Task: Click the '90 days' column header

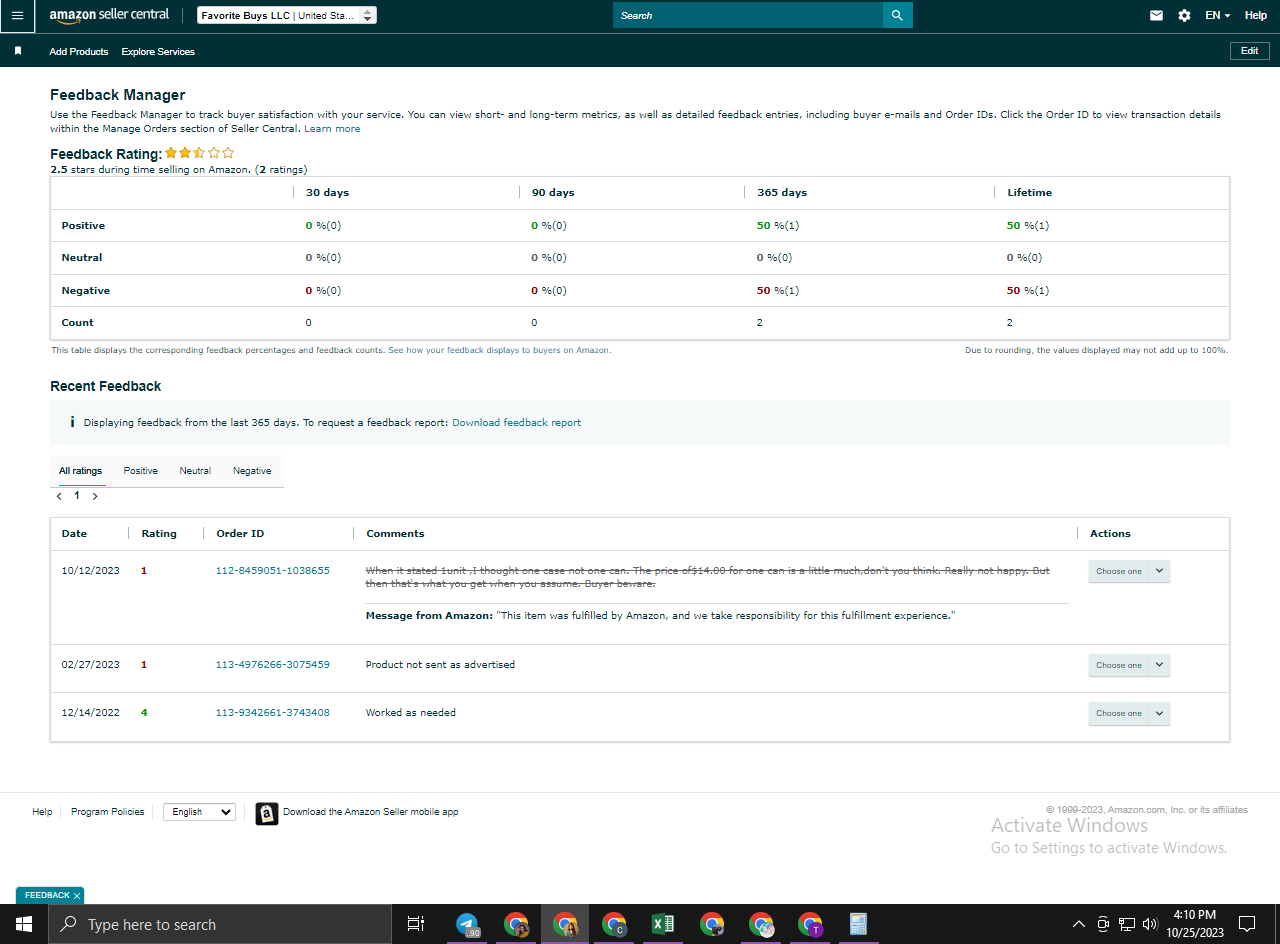Action: (x=553, y=193)
